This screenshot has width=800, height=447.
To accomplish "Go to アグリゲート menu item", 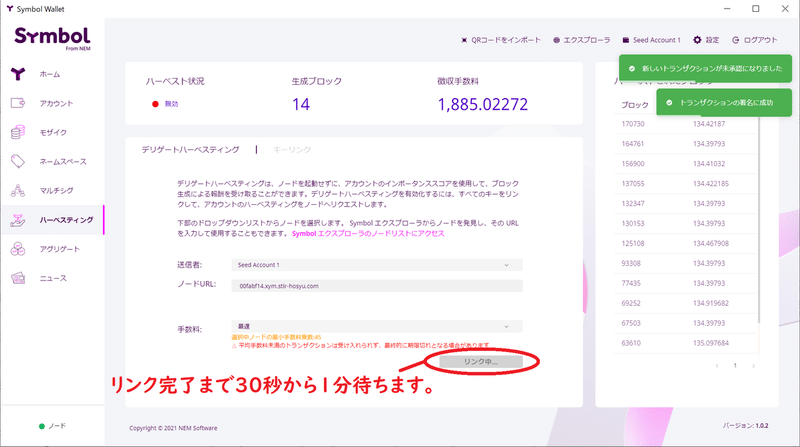I will (x=60, y=249).
